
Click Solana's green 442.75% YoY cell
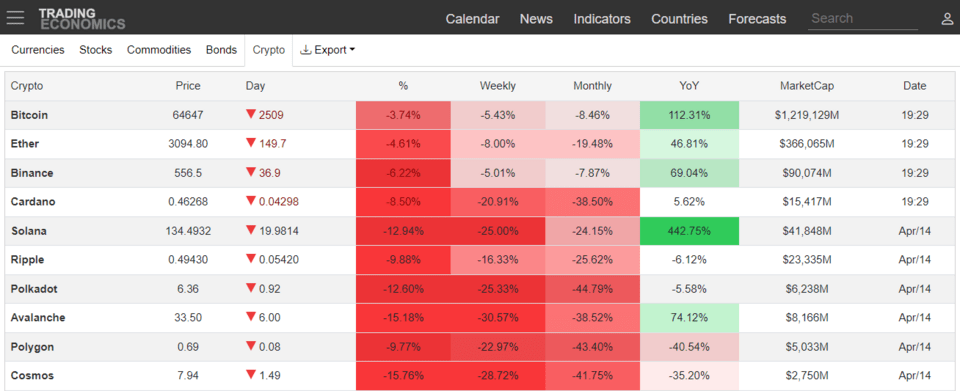pos(689,231)
